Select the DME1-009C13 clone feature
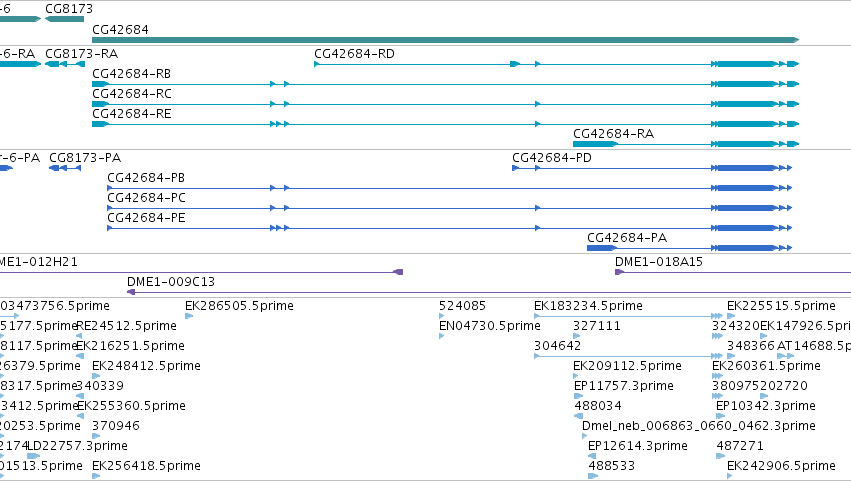Screen dimensions: 851x481 488,292
